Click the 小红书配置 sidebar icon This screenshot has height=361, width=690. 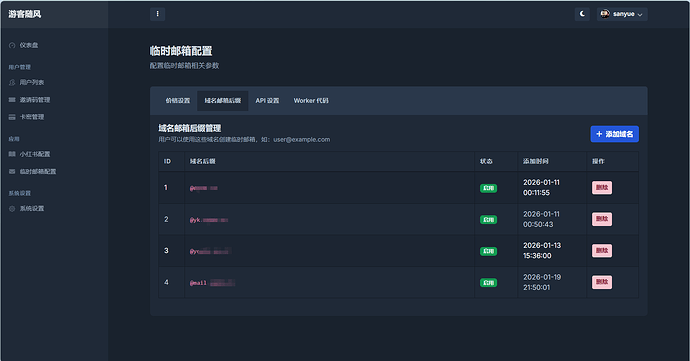pyautogui.click(x=12, y=154)
